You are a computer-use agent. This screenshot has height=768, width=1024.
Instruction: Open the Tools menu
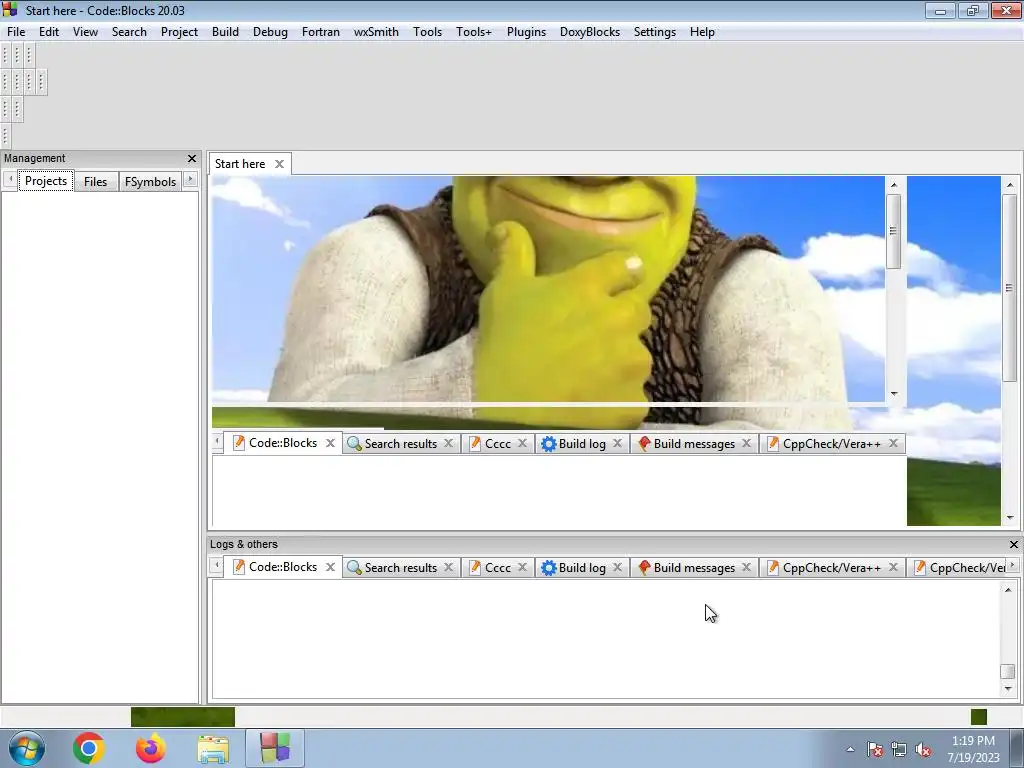(x=427, y=32)
